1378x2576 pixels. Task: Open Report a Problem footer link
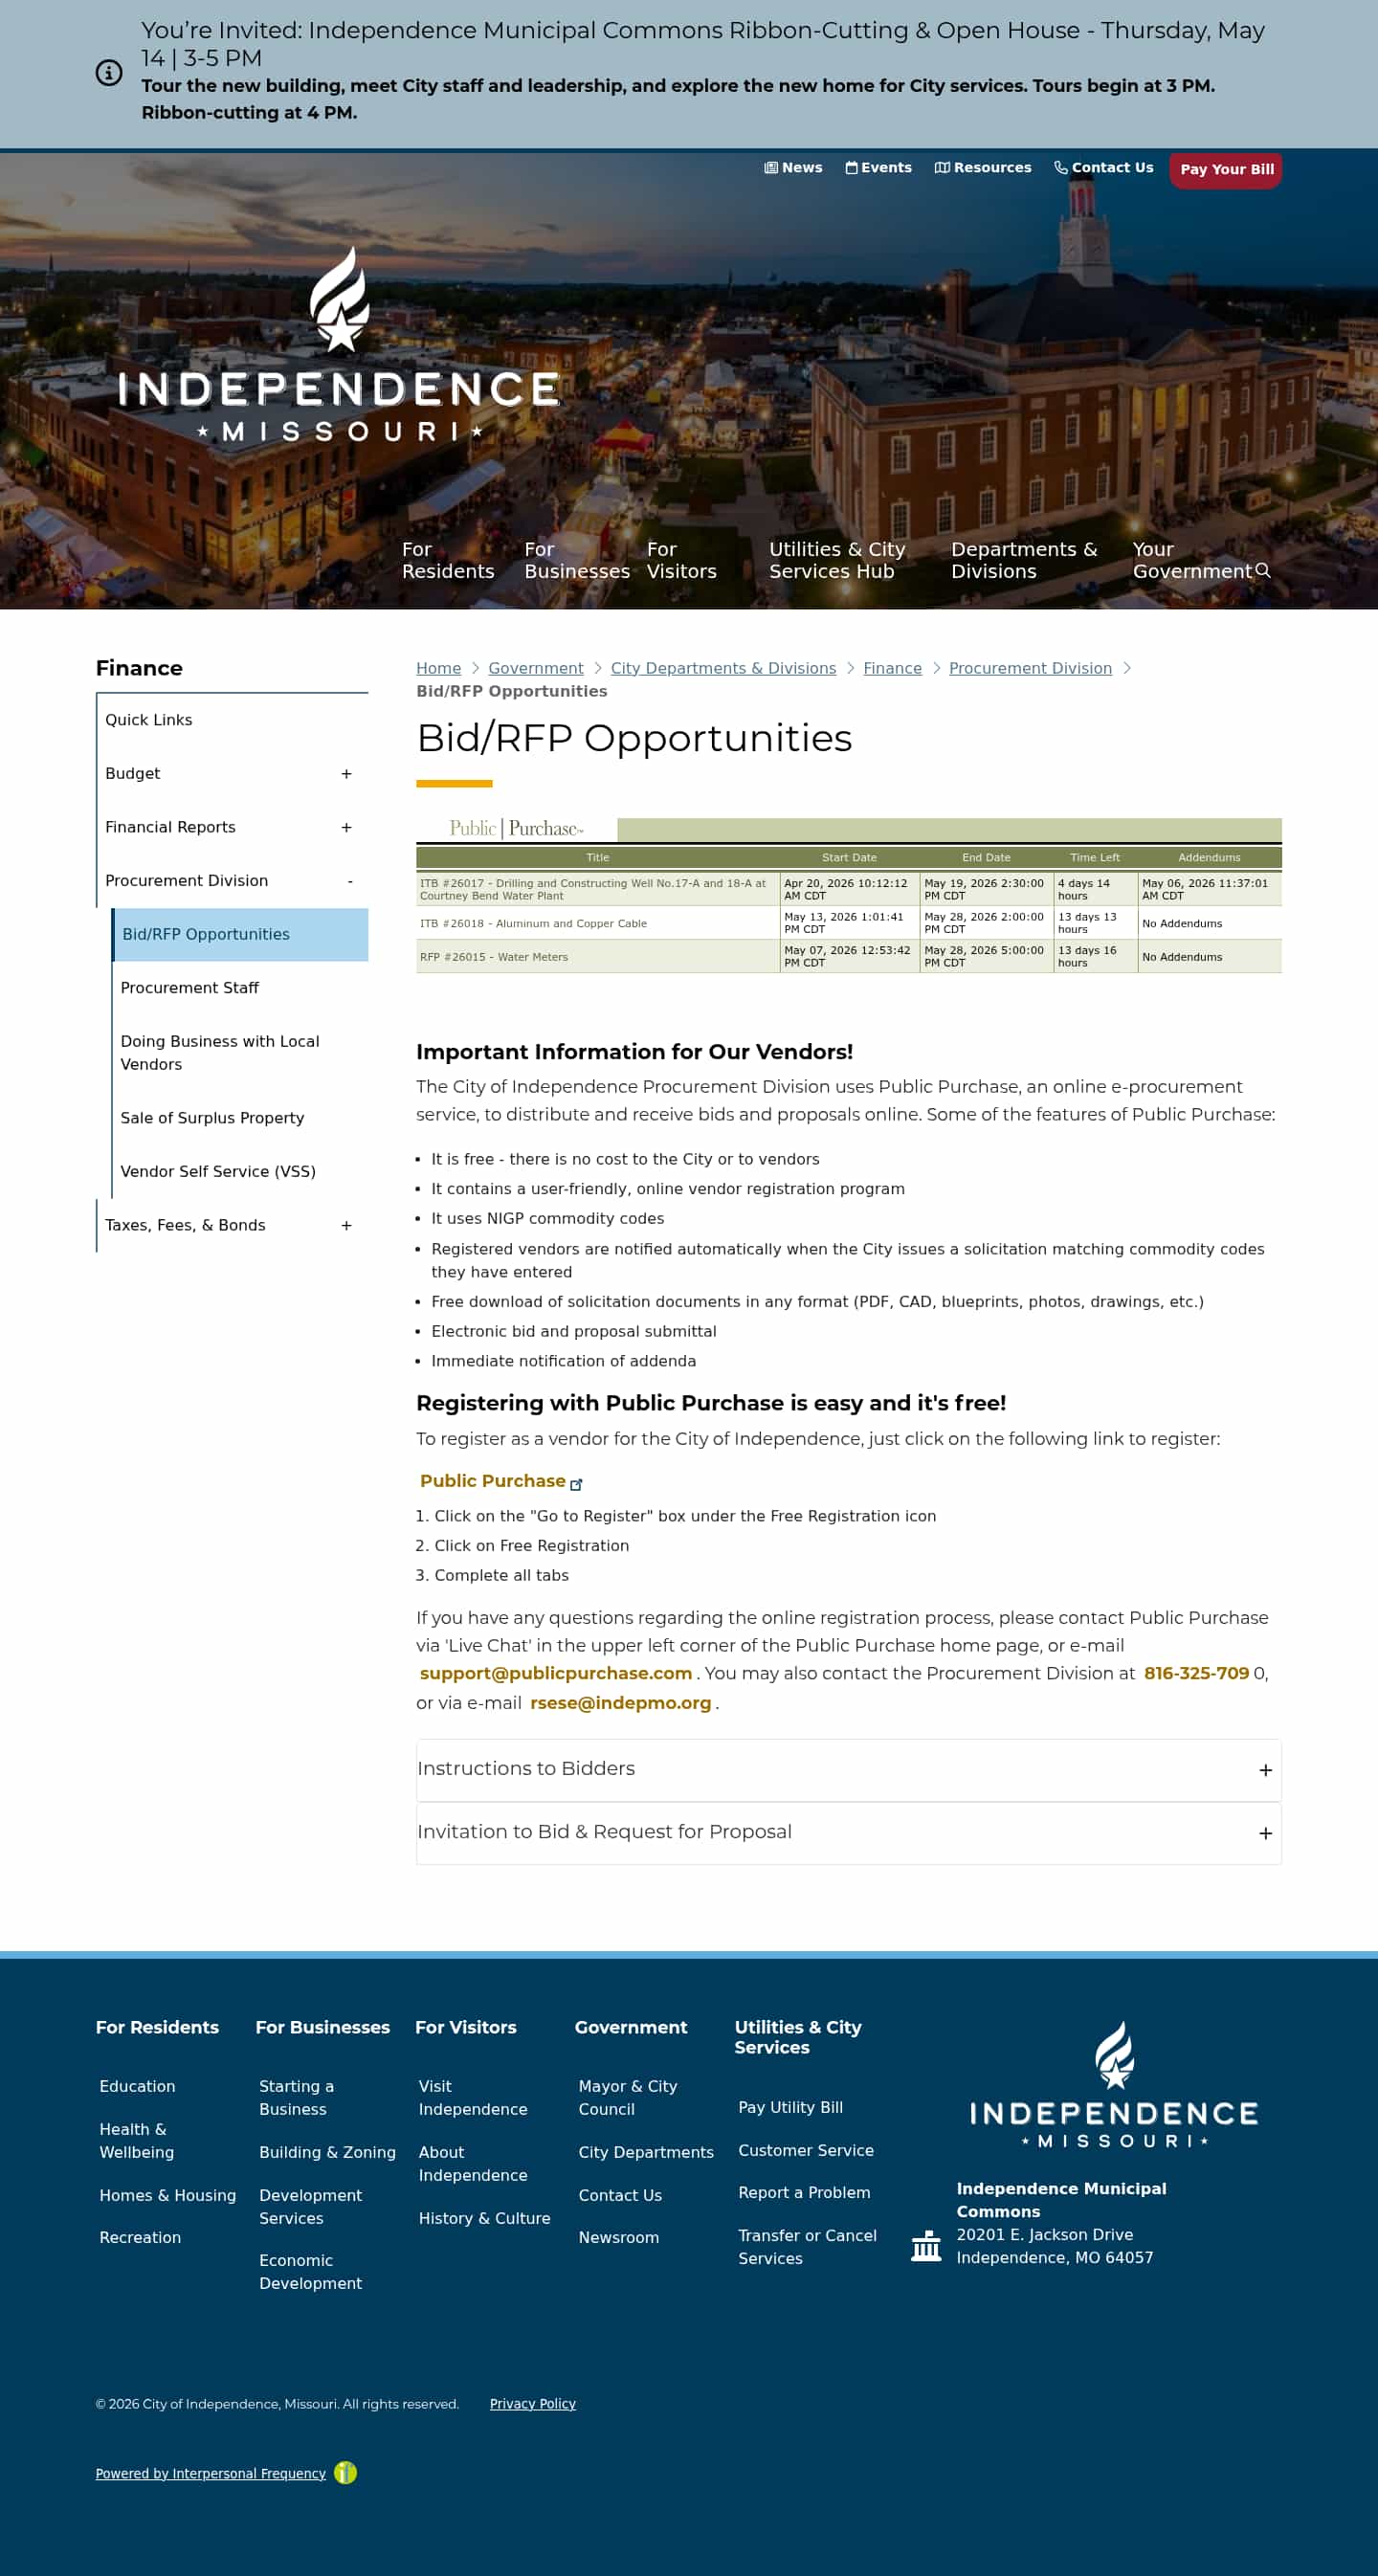tap(804, 2193)
